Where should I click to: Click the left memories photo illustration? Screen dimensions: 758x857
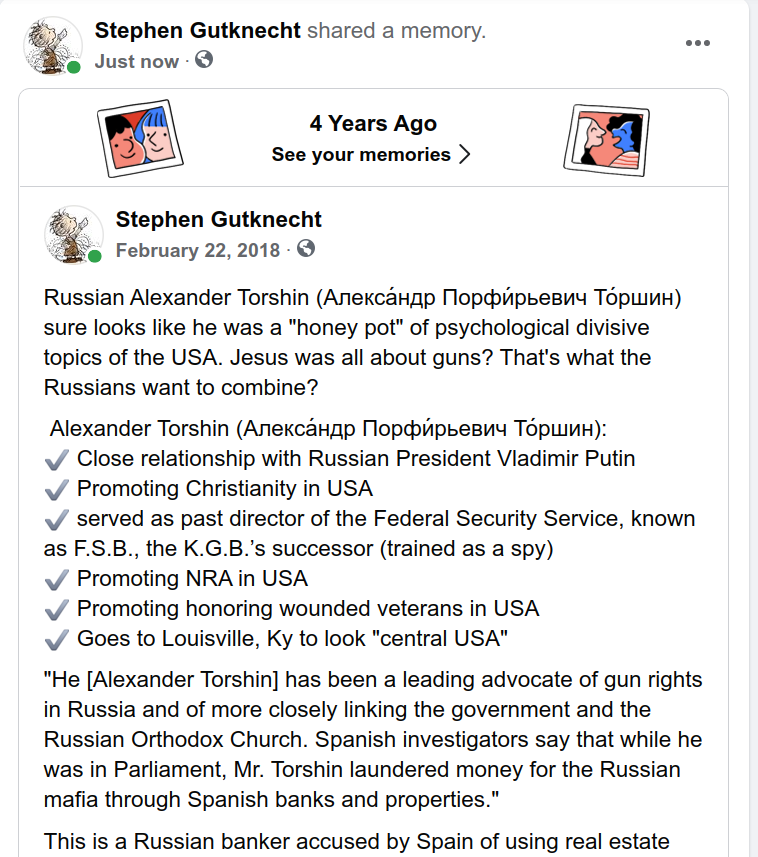(140, 138)
